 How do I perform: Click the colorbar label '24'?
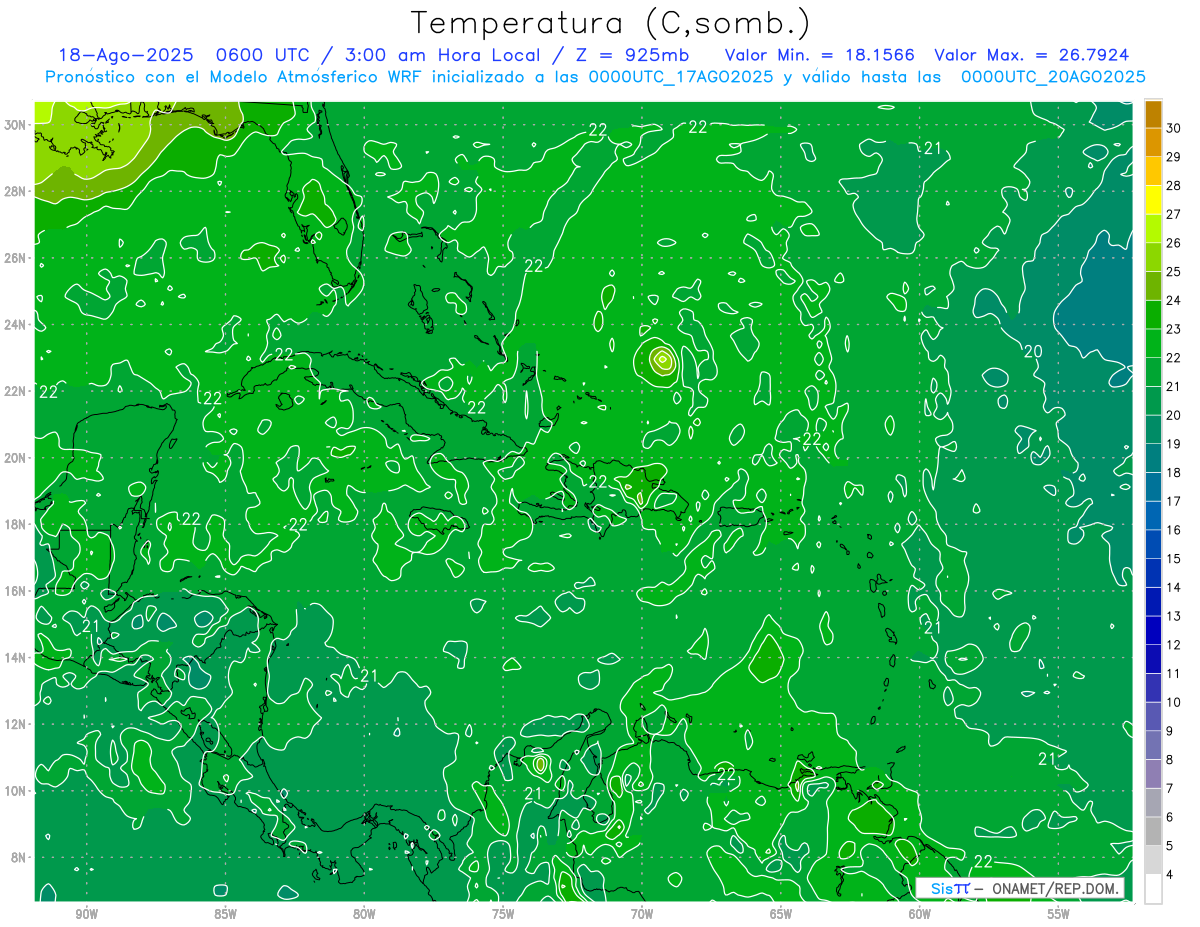tap(1174, 300)
